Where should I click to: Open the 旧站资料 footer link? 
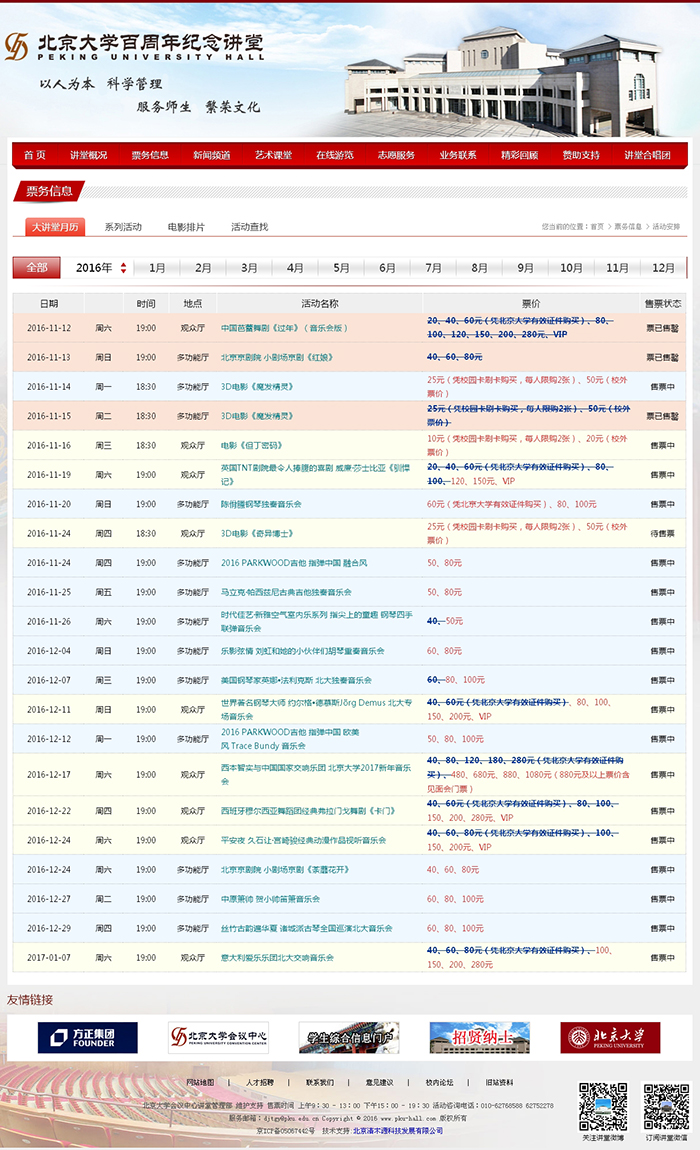tap(499, 1082)
